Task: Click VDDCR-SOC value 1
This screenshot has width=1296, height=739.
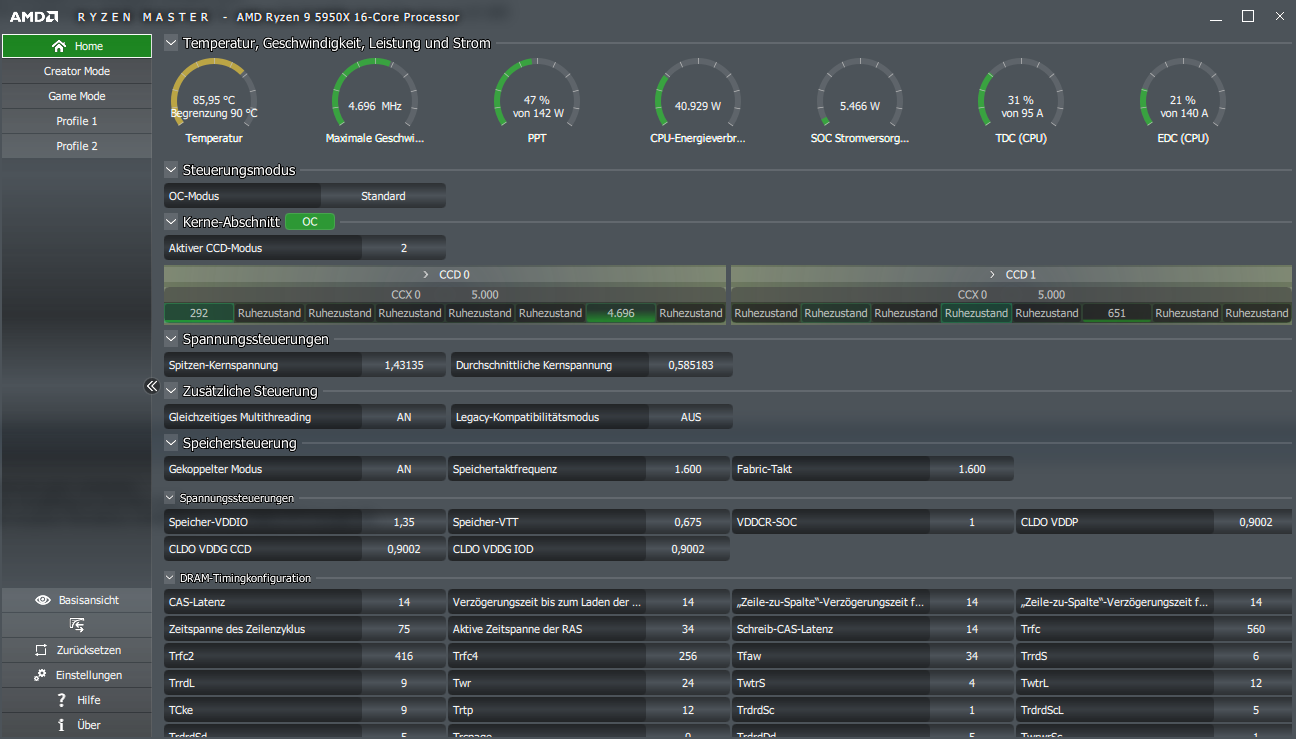Action: click(972, 522)
